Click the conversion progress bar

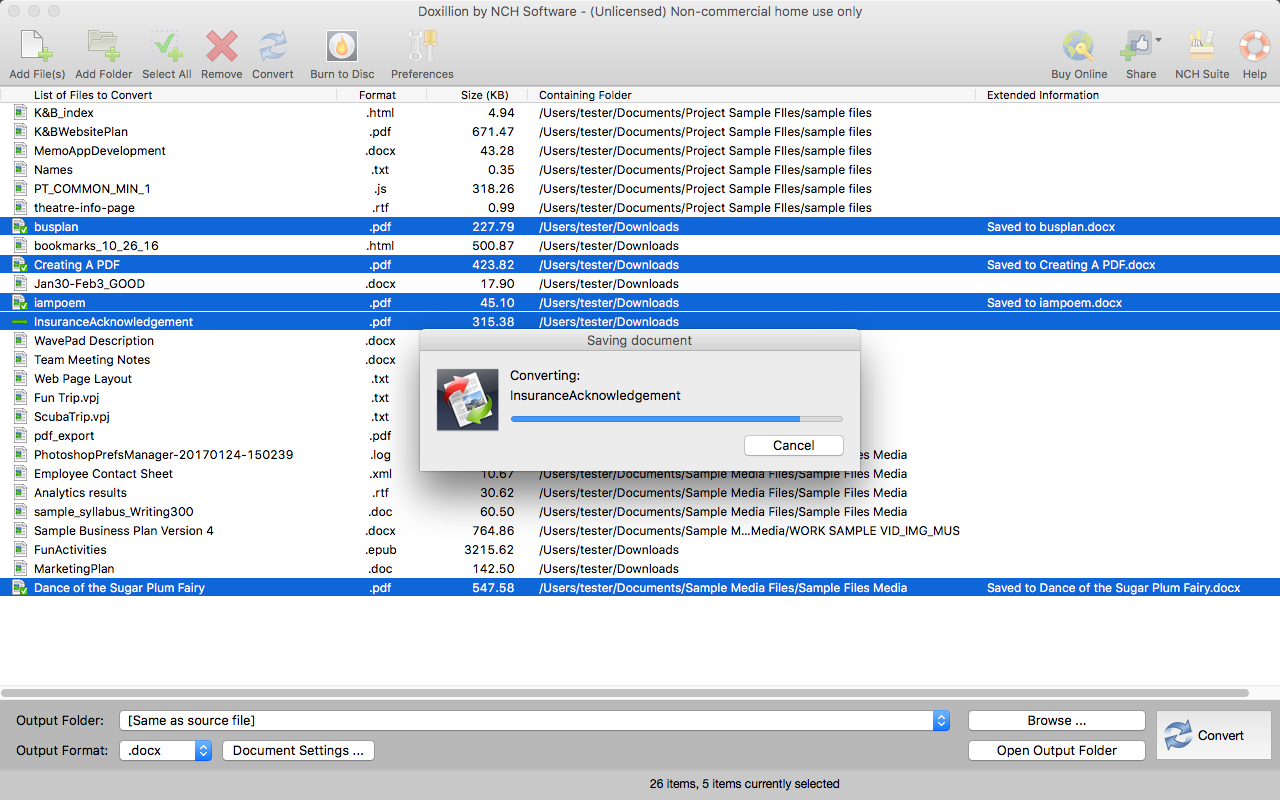(676, 419)
